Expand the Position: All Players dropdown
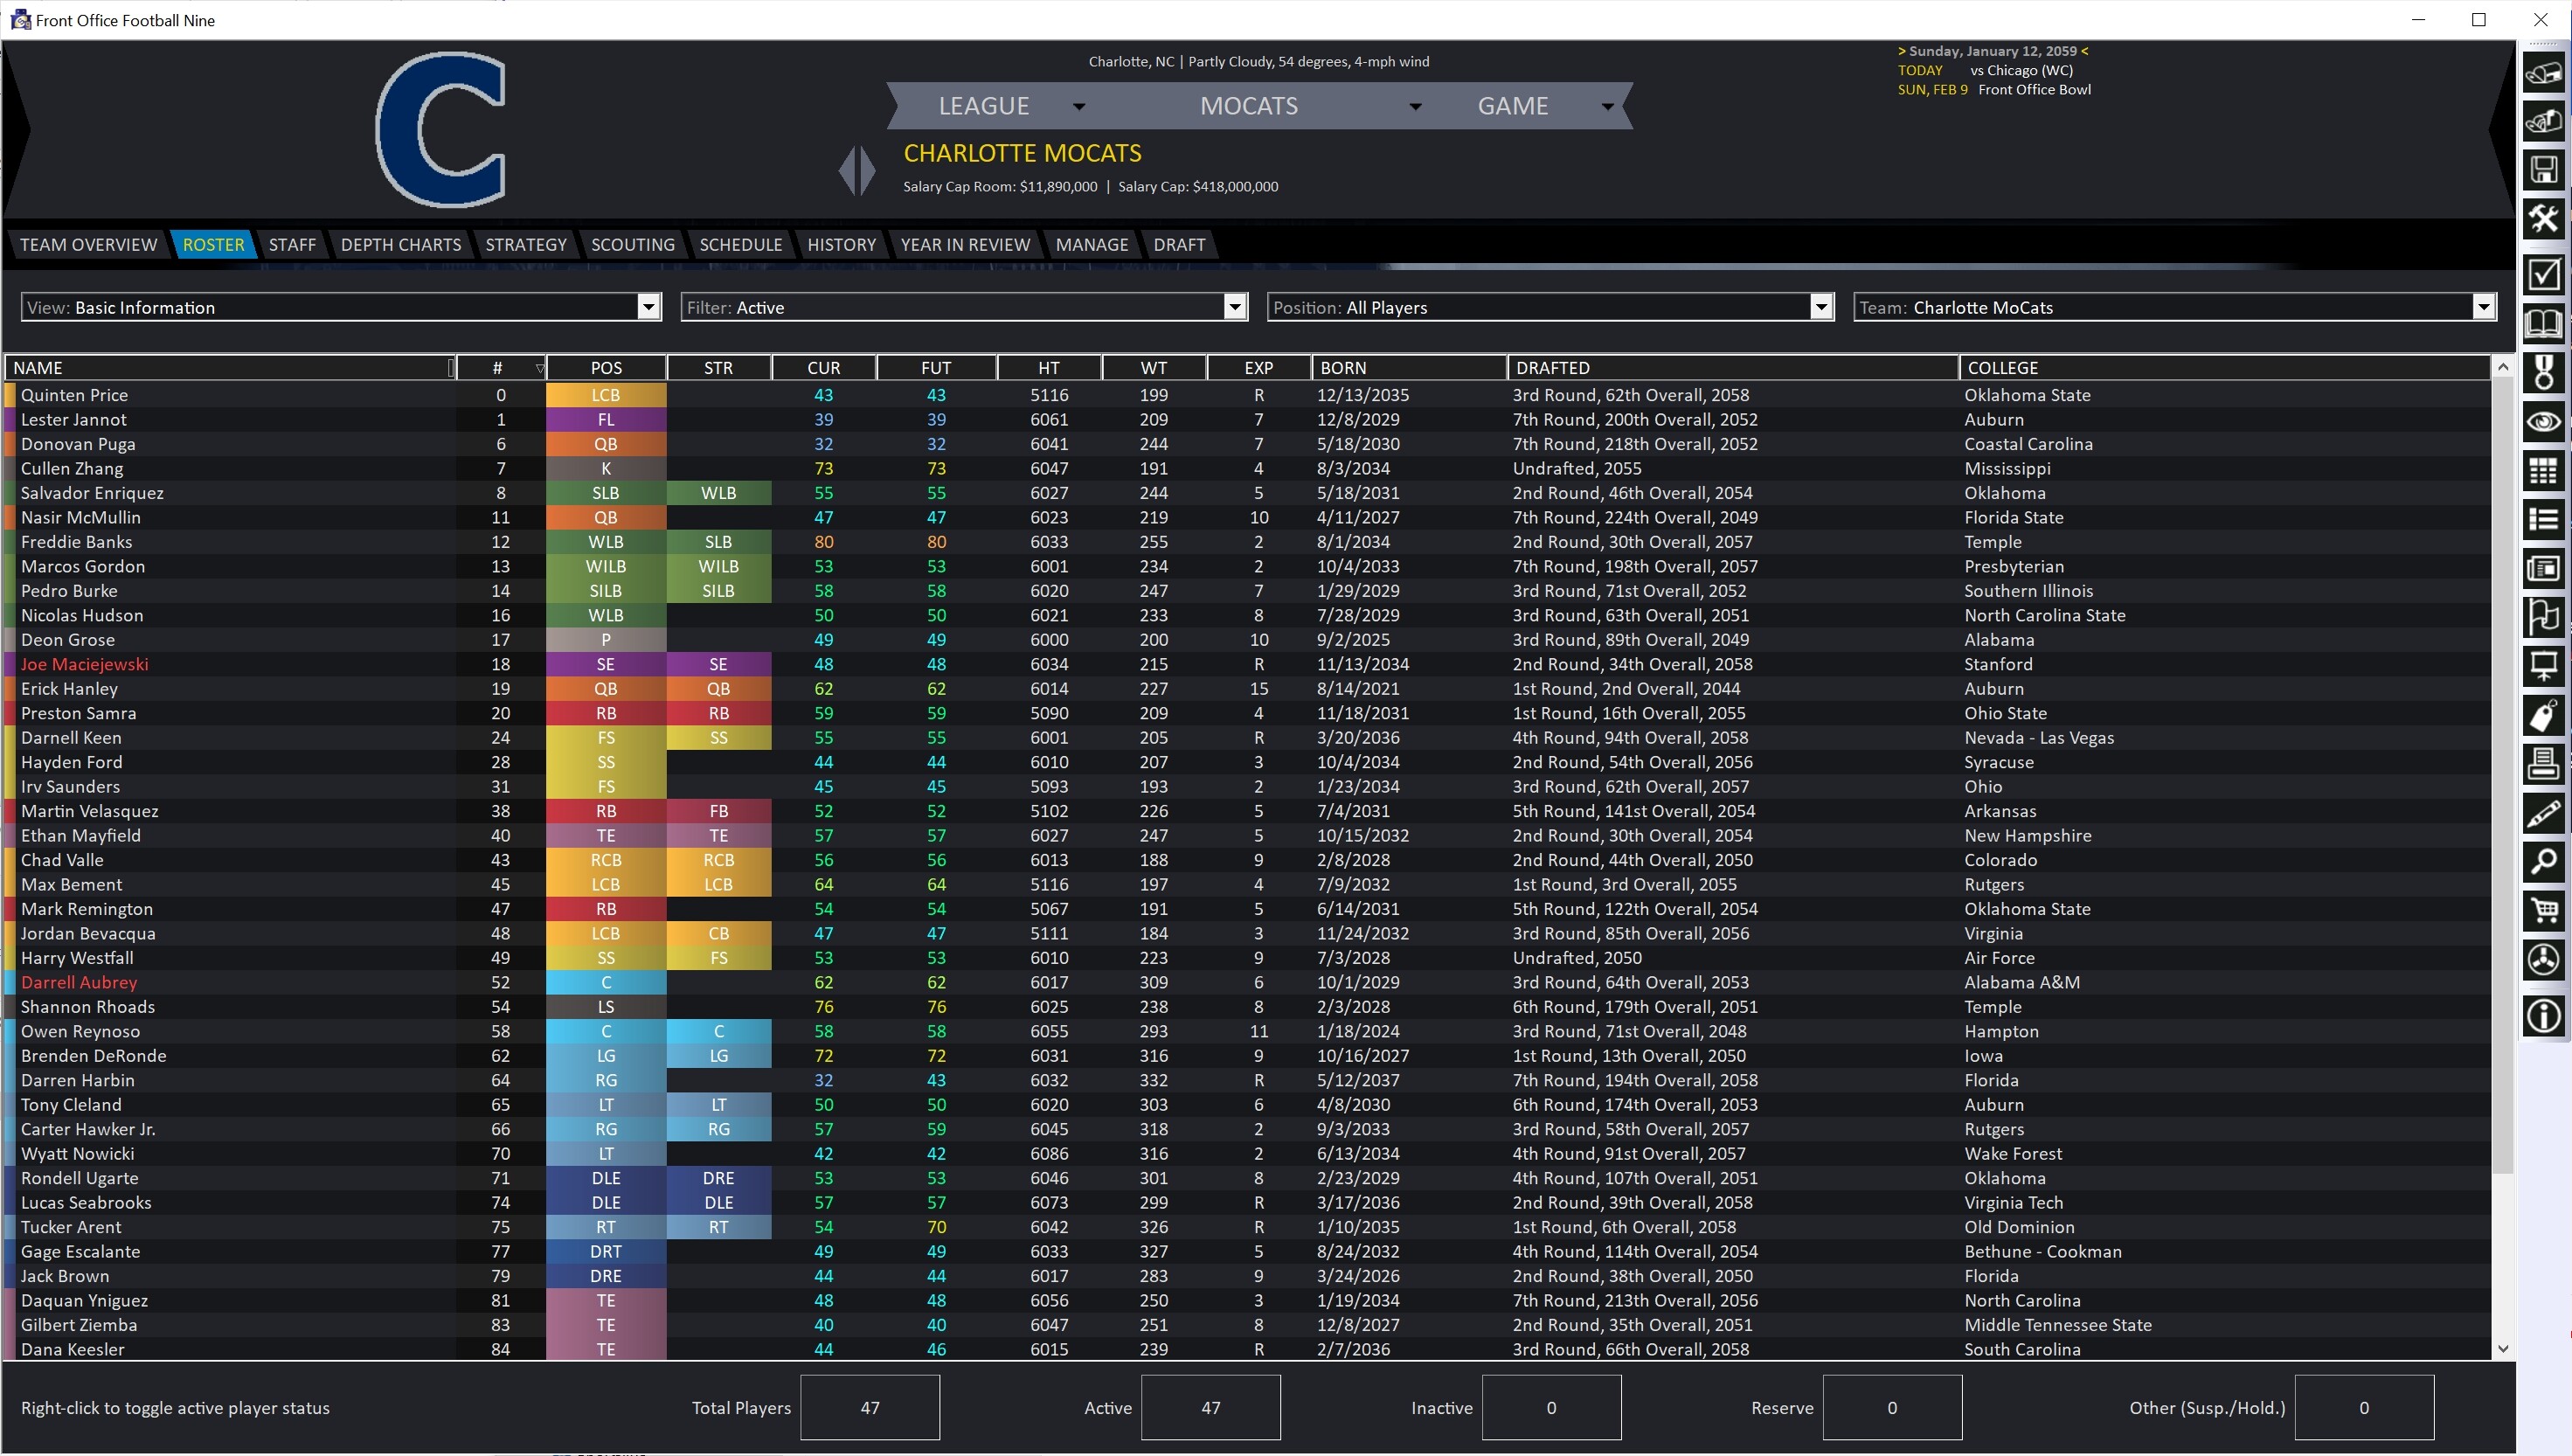The image size is (2572, 1456). click(x=1821, y=307)
